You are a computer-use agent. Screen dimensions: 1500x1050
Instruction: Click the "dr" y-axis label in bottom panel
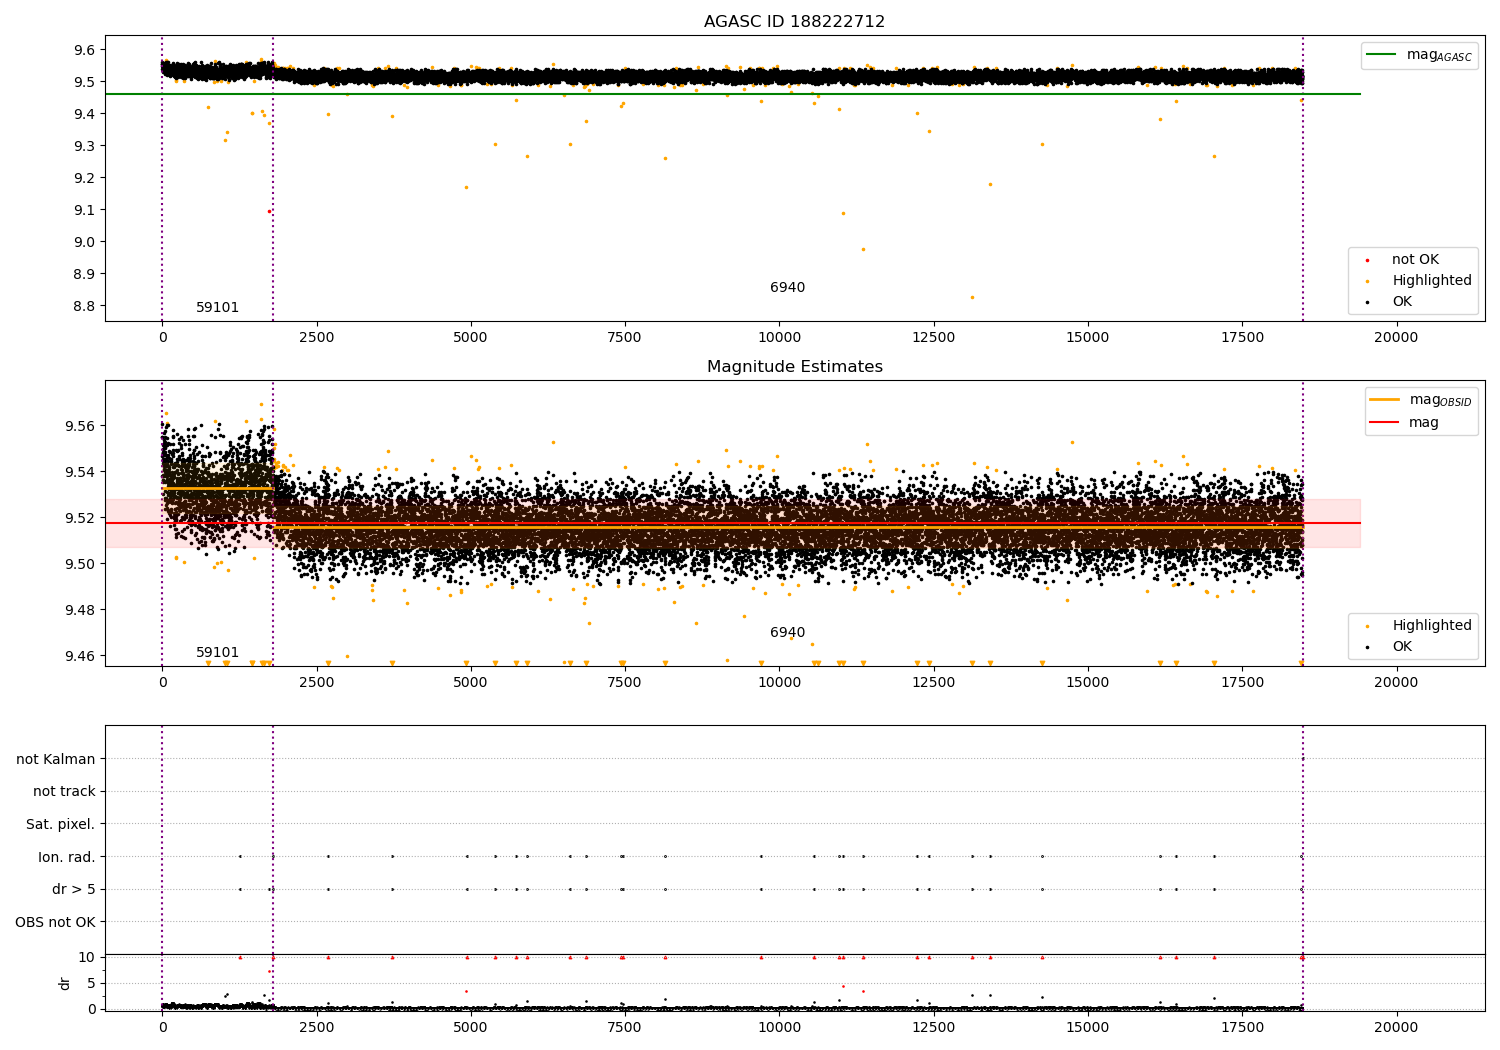pos(65,983)
